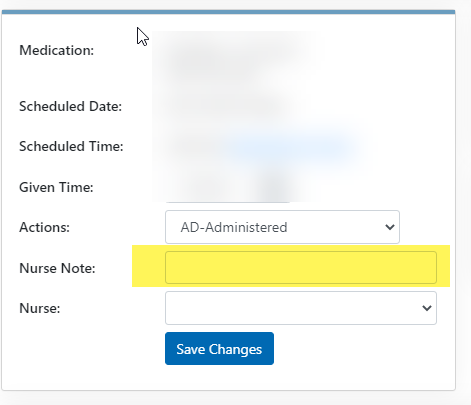This screenshot has height=405, width=471.
Task: Click the Actions label text
Action: pyautogui.click(x=44, y=227)
